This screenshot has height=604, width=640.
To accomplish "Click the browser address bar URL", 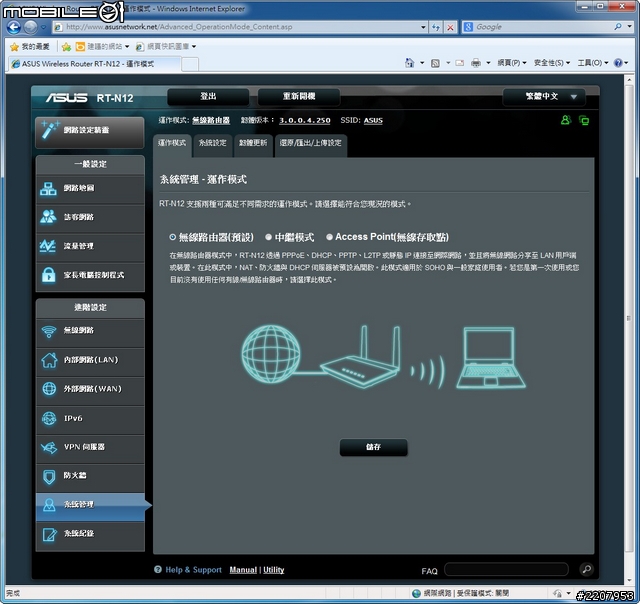I will pyautogui.click(x=241, y=27).
